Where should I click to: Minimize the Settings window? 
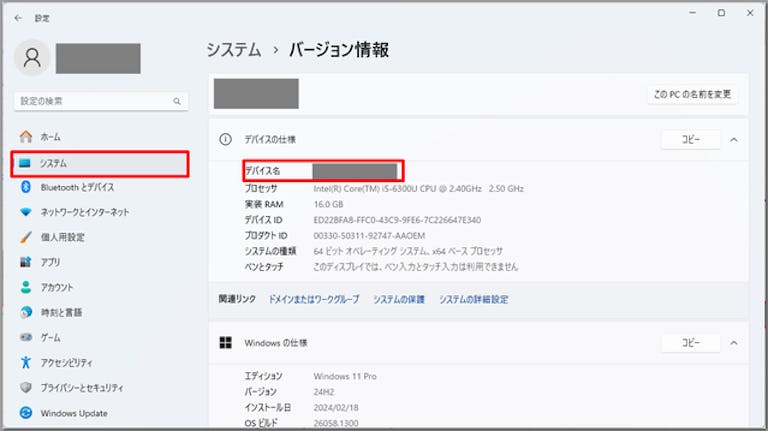click(693, 13)
